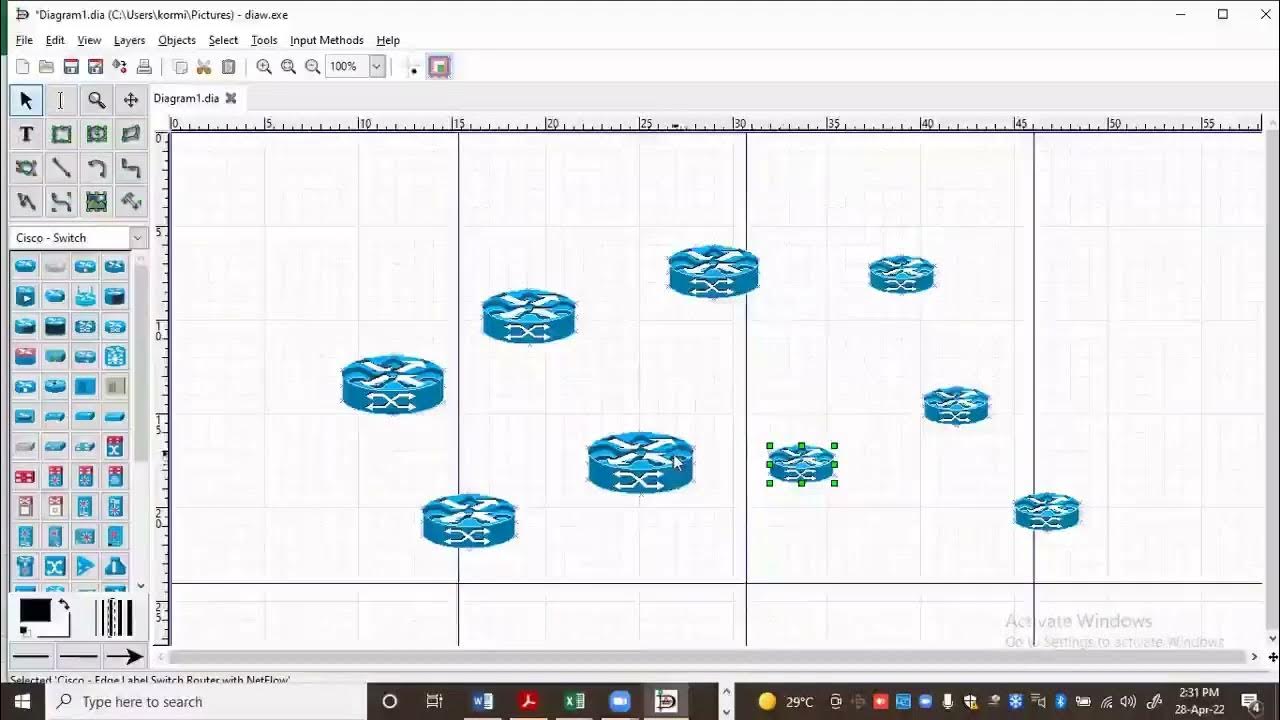This screenshot has height=720, width=1280.
Task: Close the Diagram1.dia tab
Action: click(231, 98)
